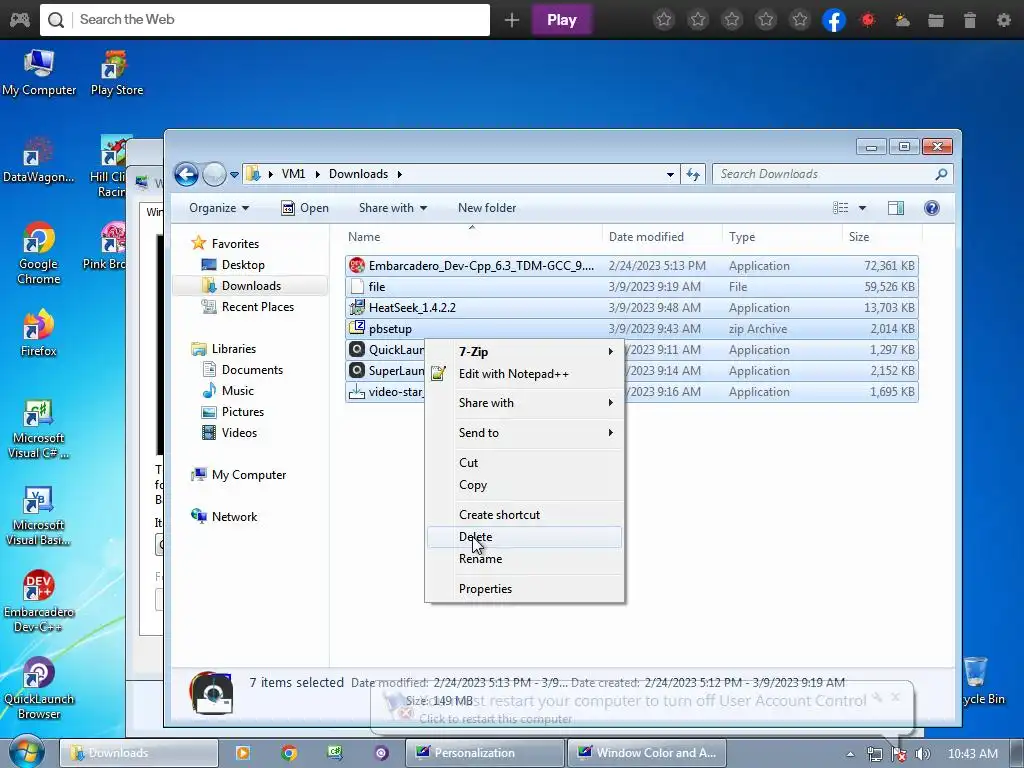The width and height of the screenshot is (1024, 768).
Task: Open recent pages dropdown arrow beside navigation buttons
Action: [234, 175]
